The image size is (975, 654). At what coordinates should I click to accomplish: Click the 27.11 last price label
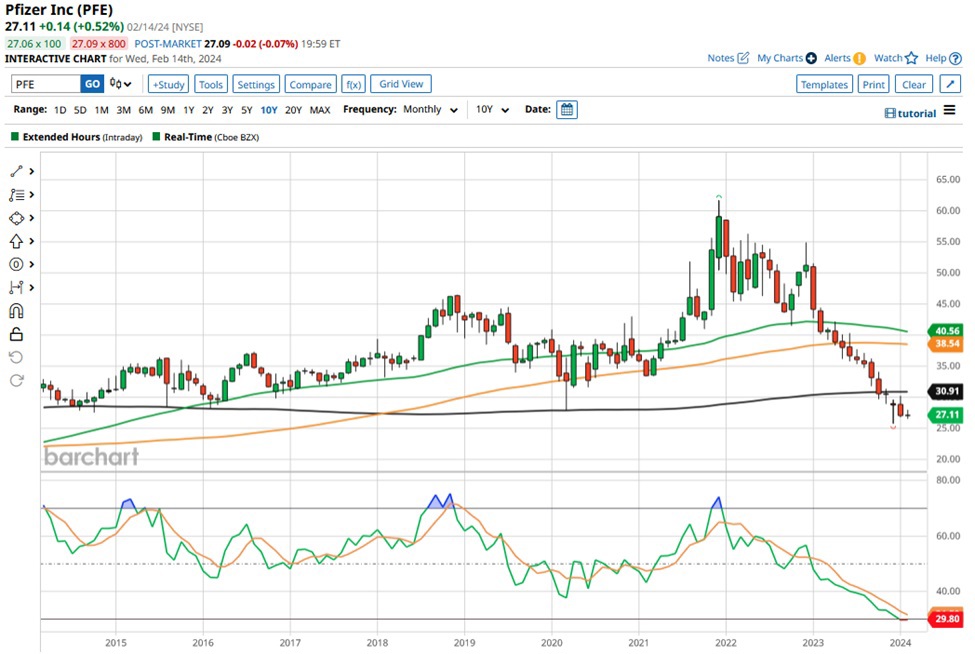tap(945, 415)
